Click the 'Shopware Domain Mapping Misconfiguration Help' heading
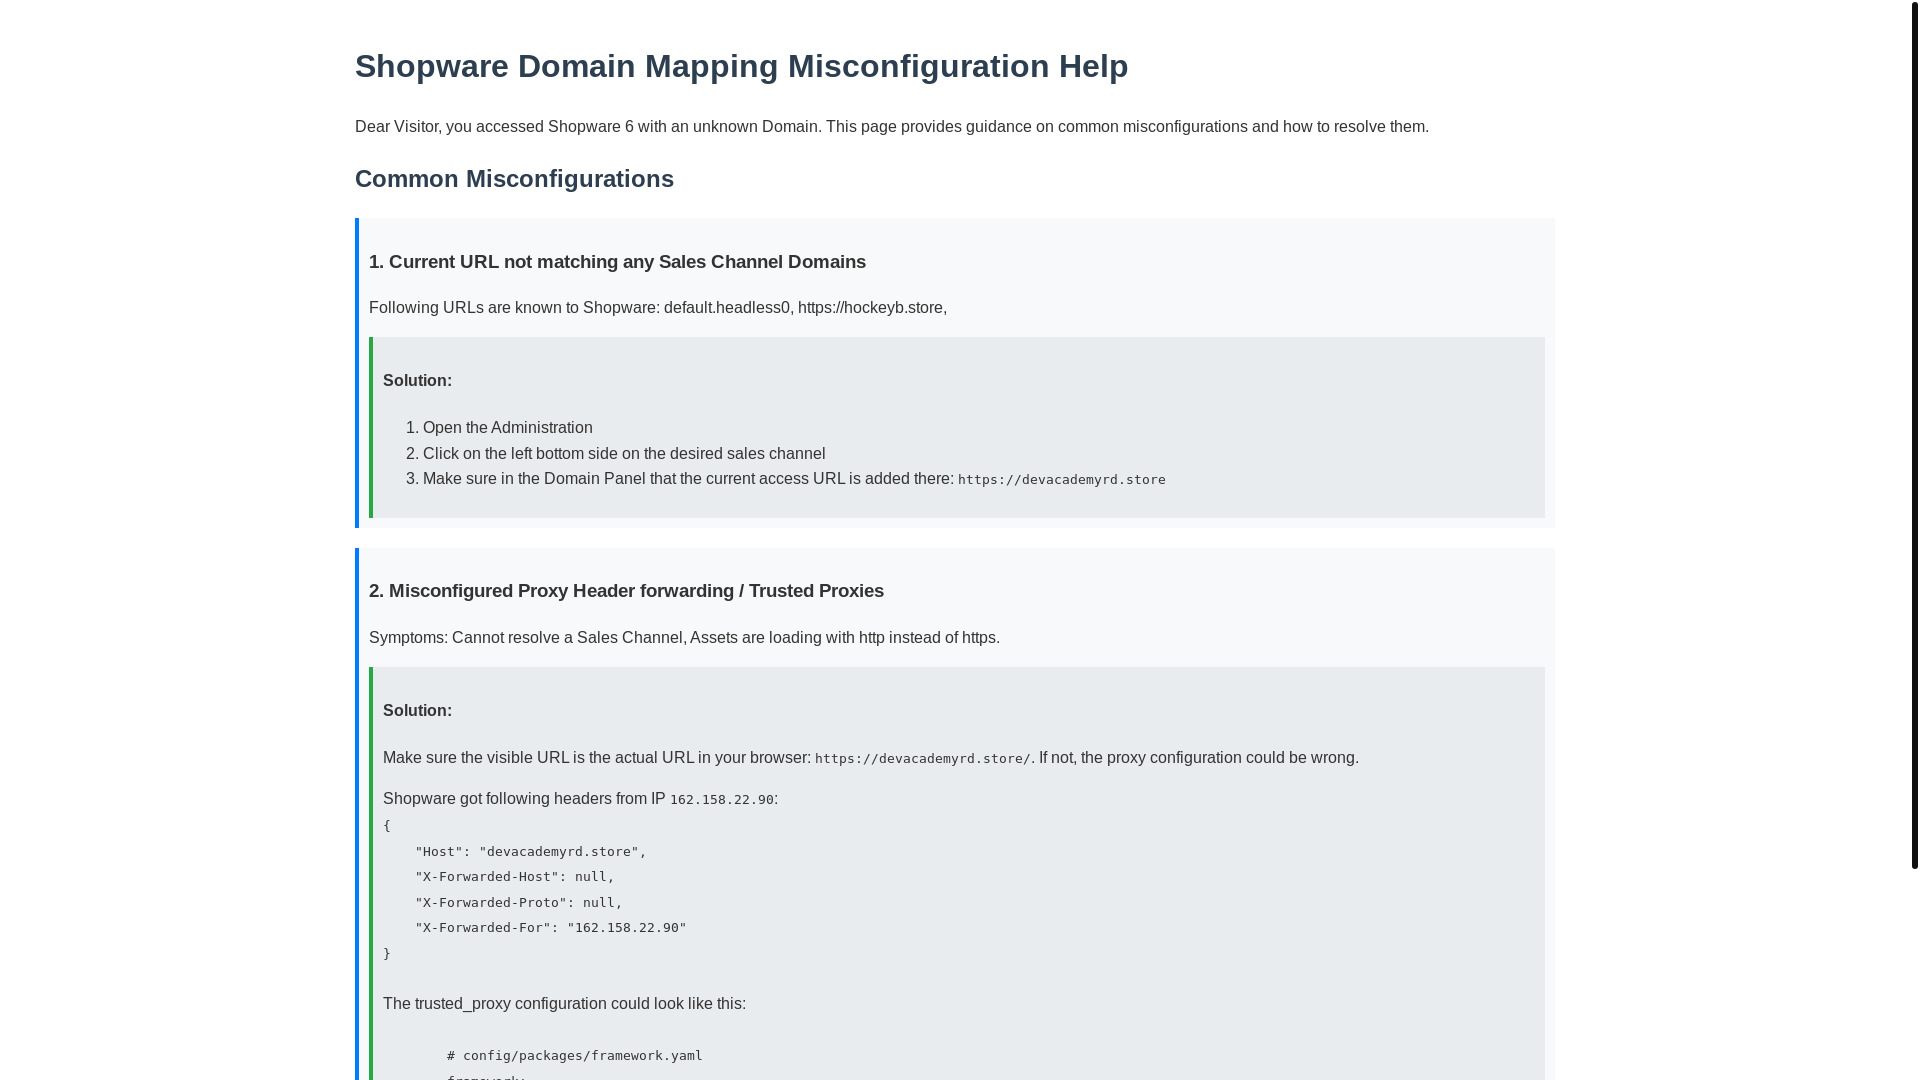Viewport: 1920px width, 1080px height. pyautogui.click(x=741, y=66)
